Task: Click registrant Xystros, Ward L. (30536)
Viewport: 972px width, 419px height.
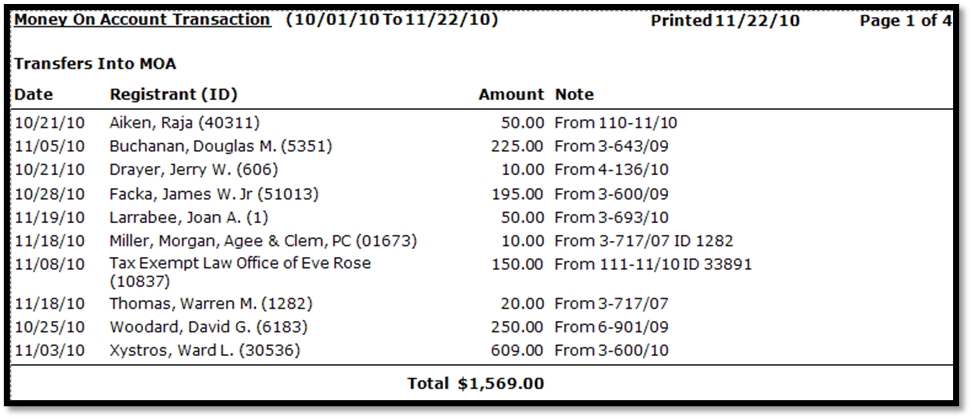Action: point(204,350)
